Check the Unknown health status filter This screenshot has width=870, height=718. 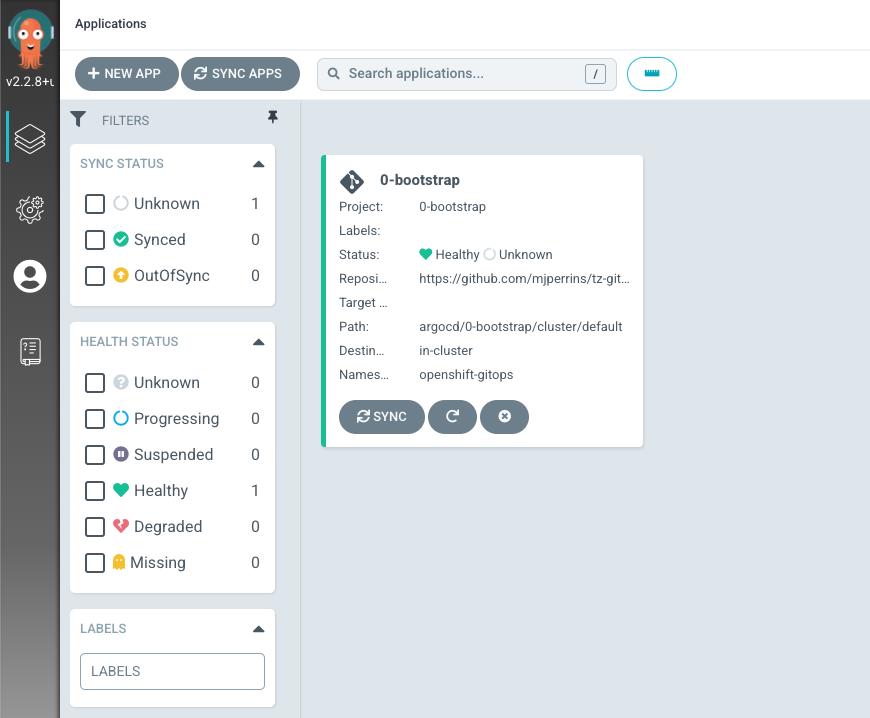point(95,382)
